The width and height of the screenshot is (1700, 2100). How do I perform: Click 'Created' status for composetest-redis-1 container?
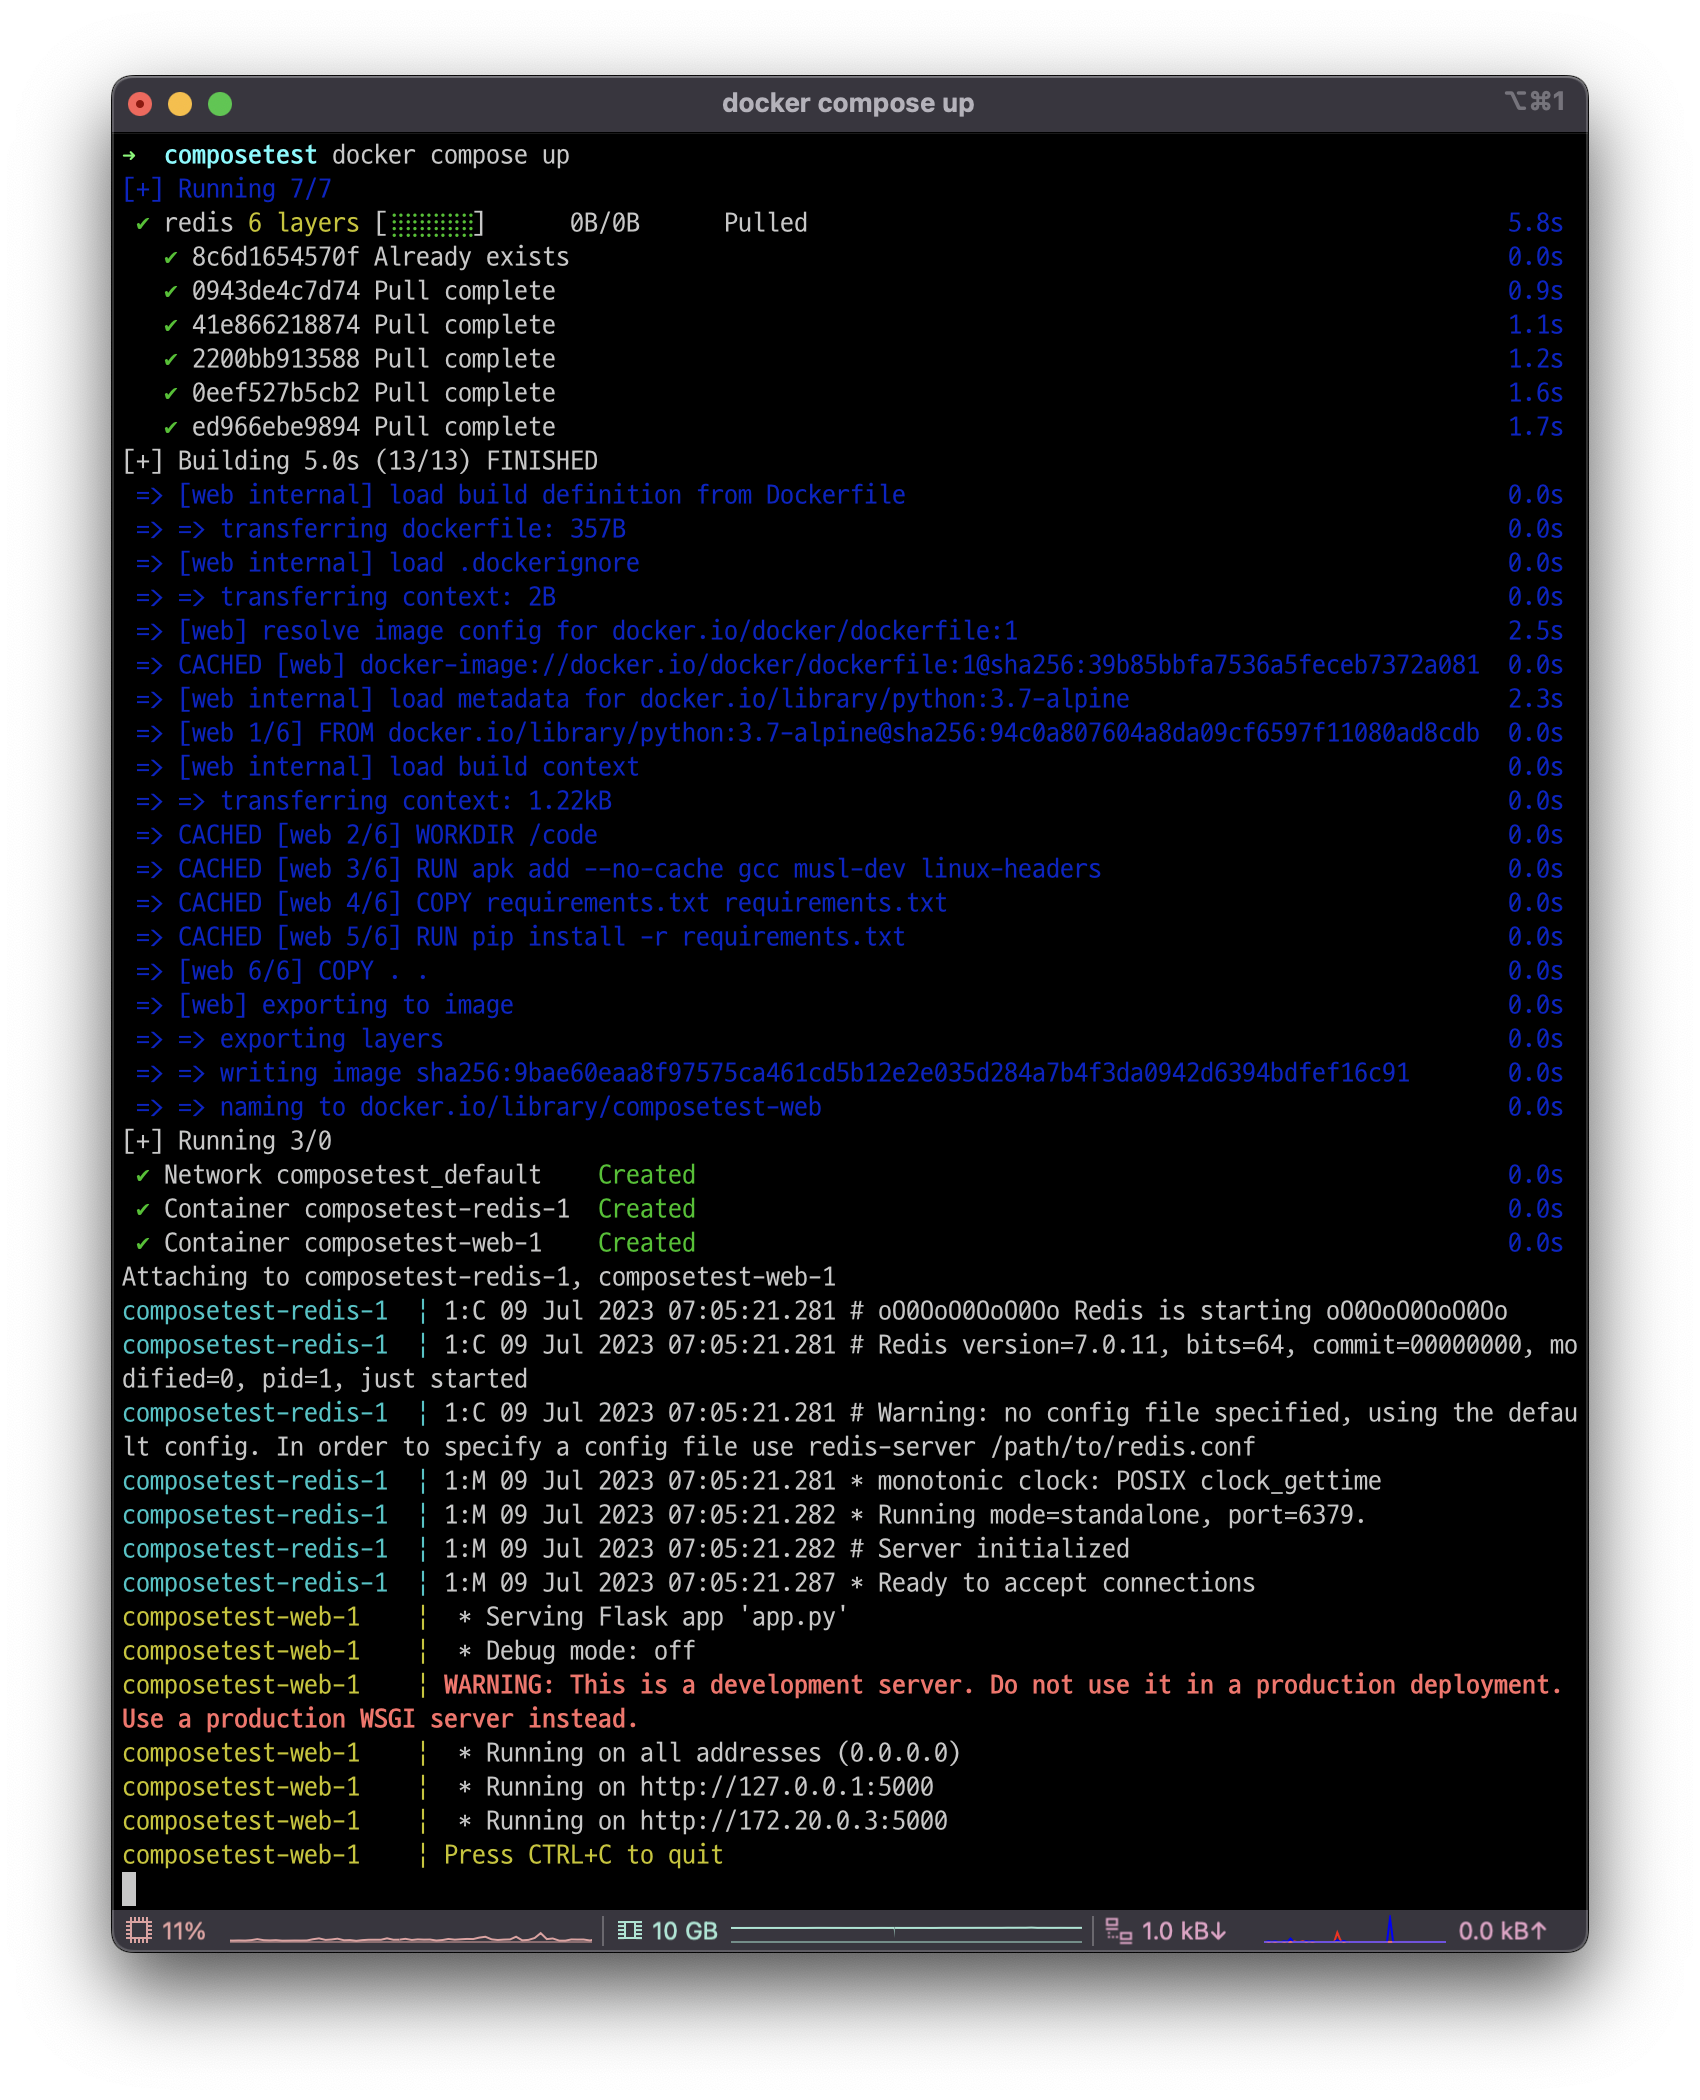click(646, 1209)
